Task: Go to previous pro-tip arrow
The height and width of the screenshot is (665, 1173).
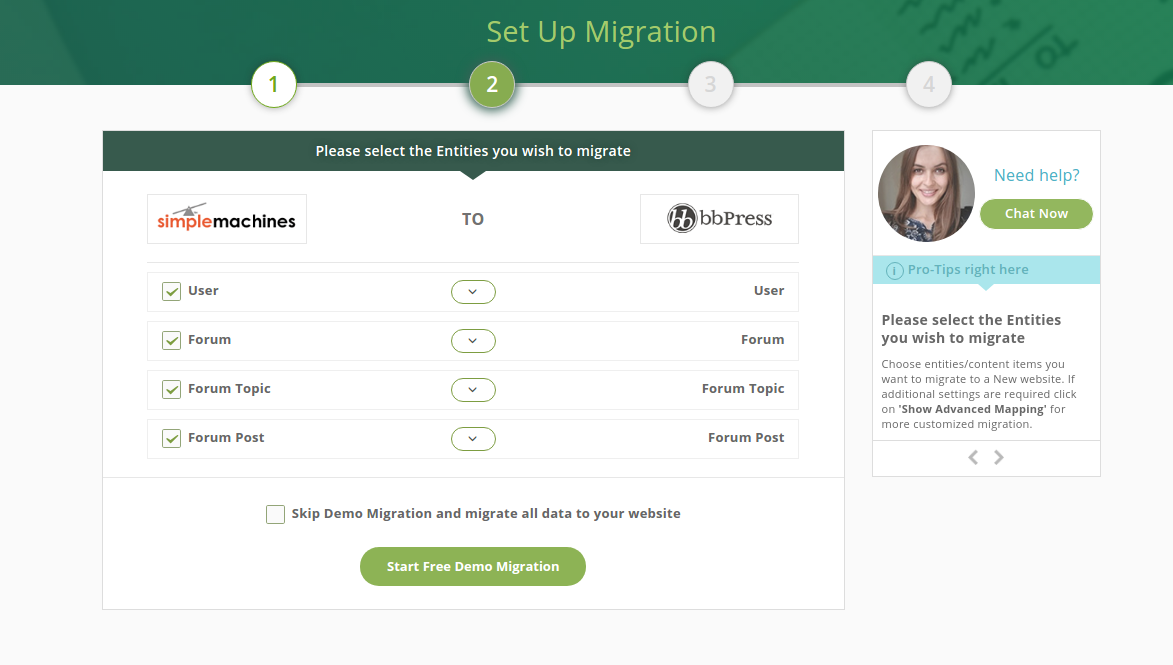Action: [973, 458]
